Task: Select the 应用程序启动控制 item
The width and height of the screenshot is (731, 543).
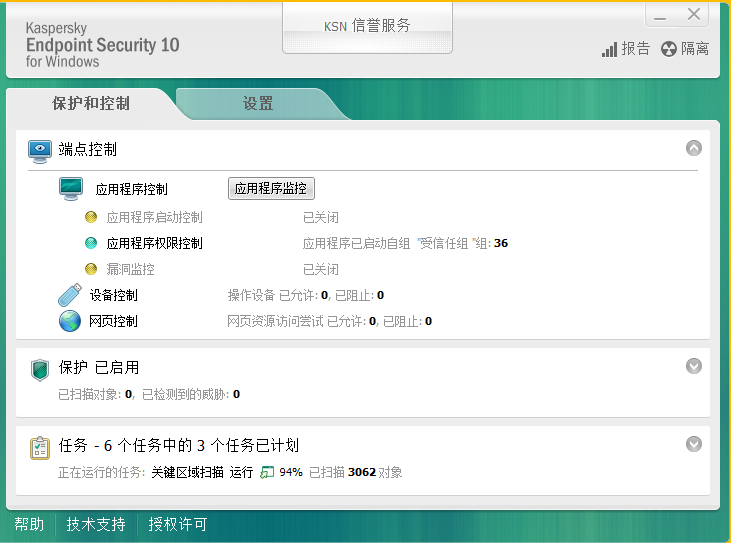Action: 154,217
